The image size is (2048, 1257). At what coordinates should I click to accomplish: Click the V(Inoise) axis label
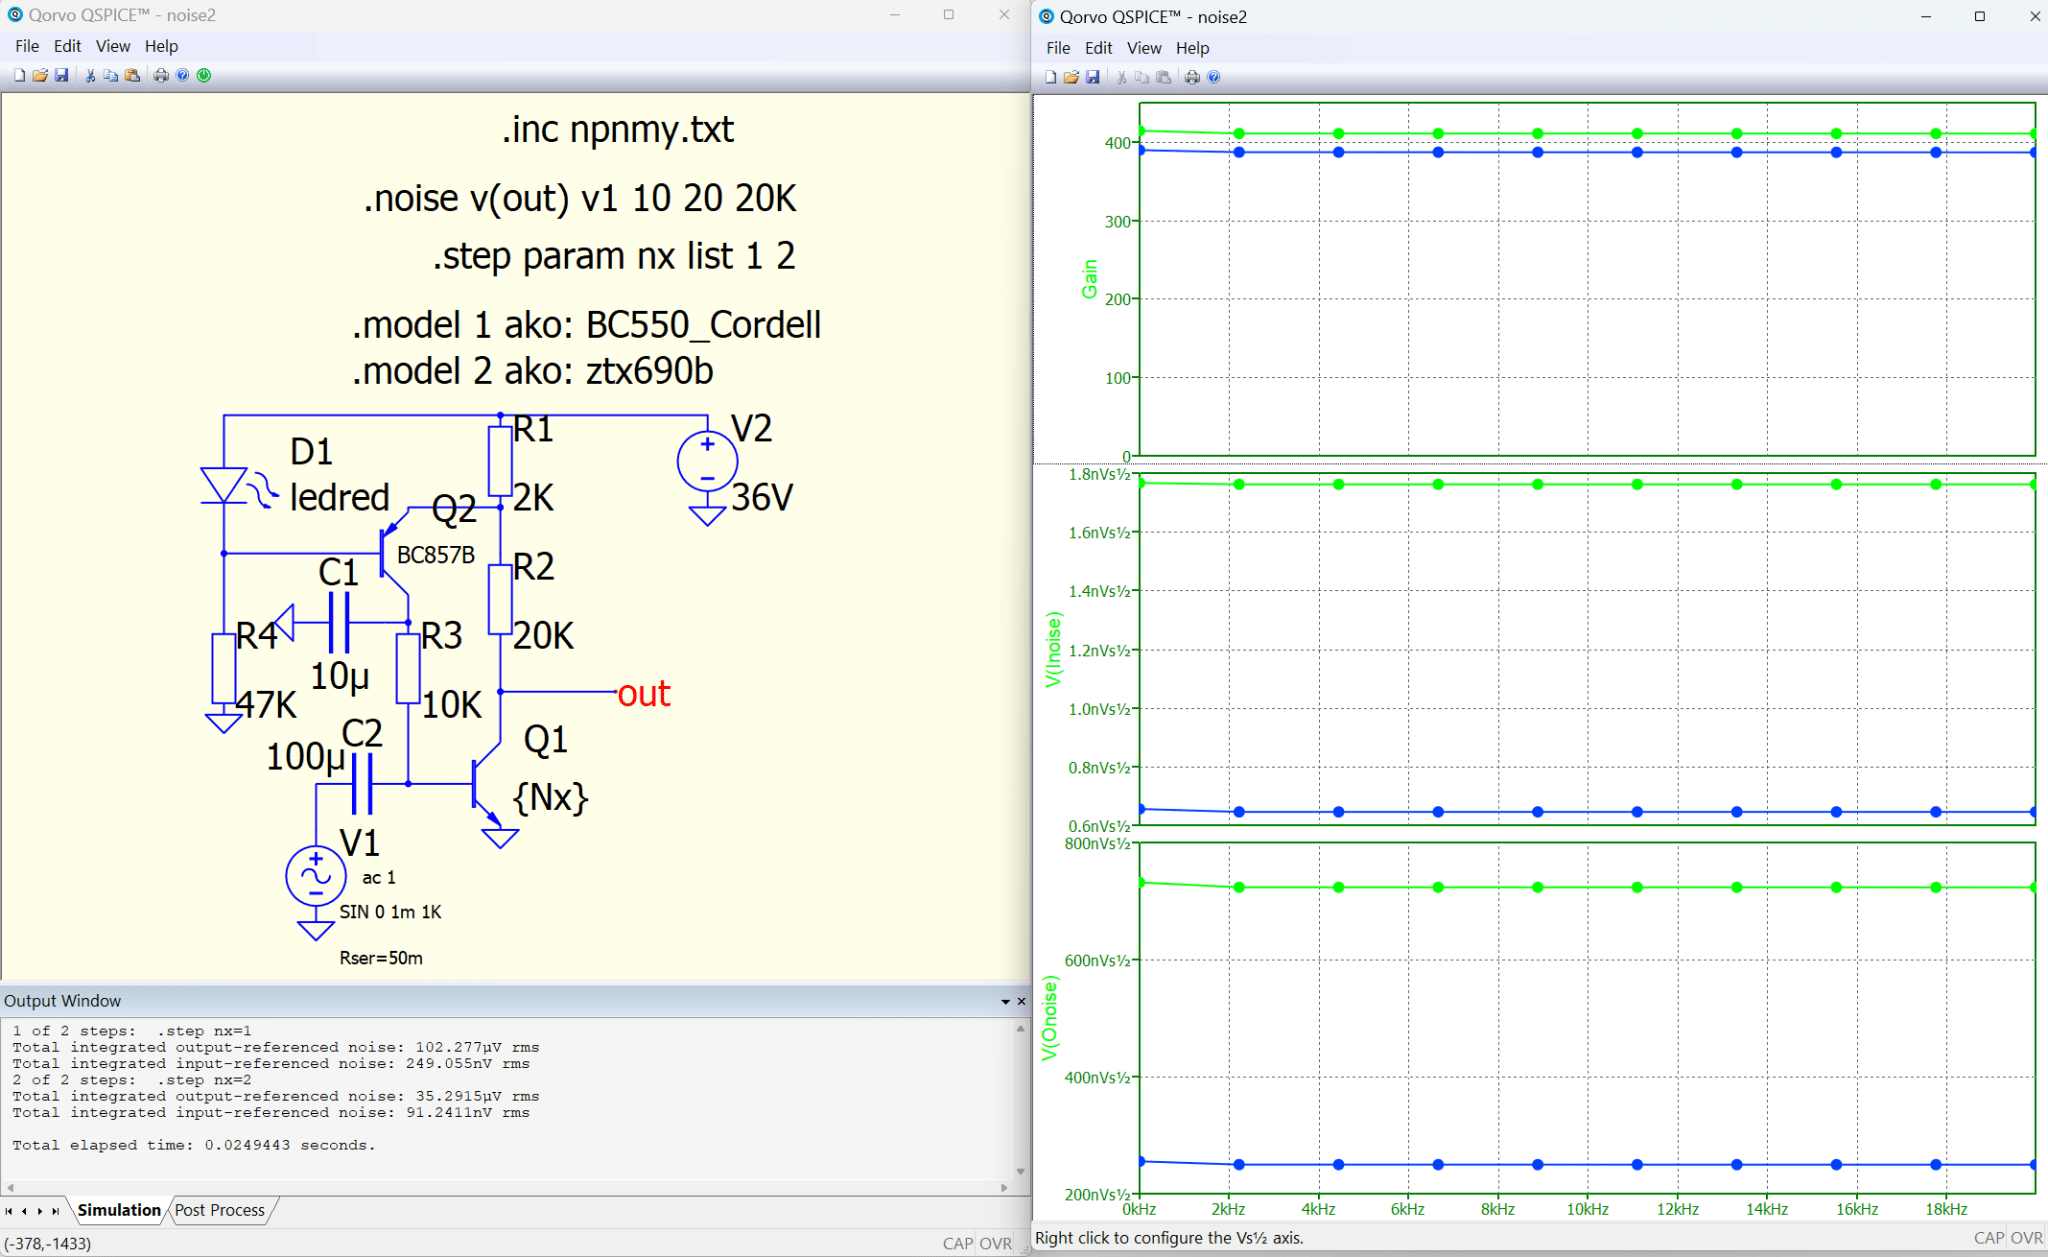point(1052,649)
